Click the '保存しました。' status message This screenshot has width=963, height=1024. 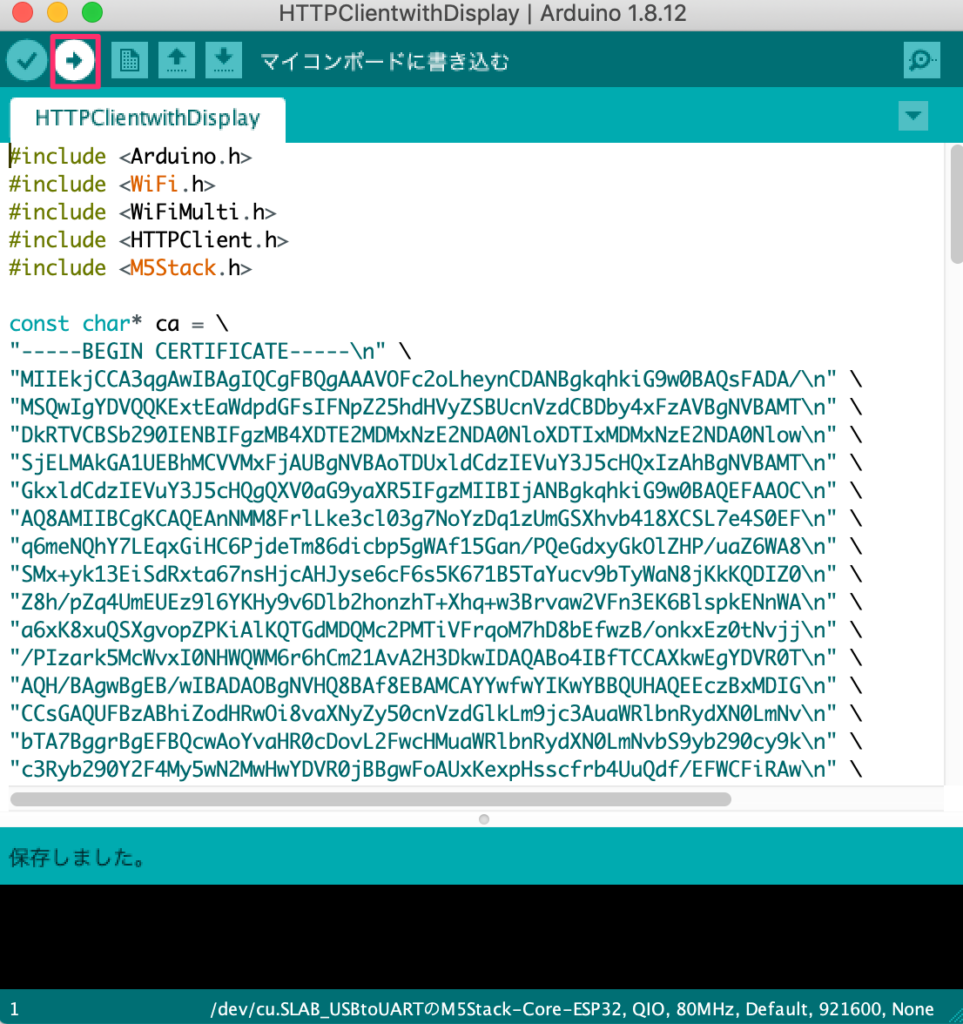click(x=77, y=857)
